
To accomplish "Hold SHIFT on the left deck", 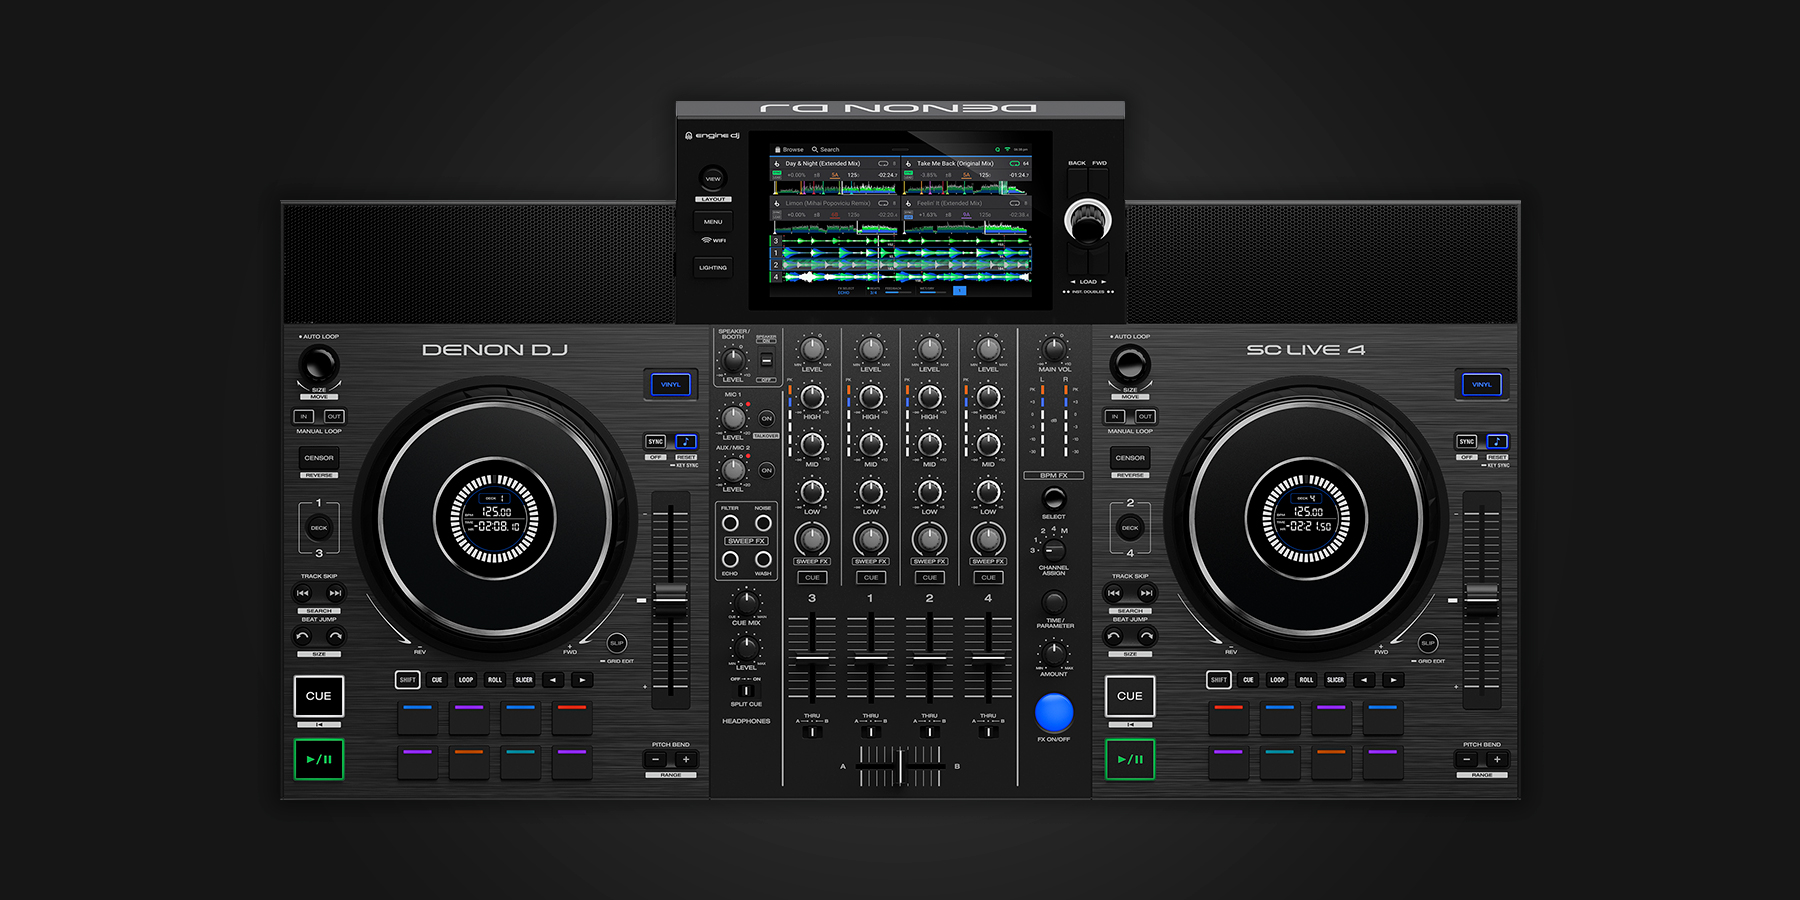I will 407,680.
